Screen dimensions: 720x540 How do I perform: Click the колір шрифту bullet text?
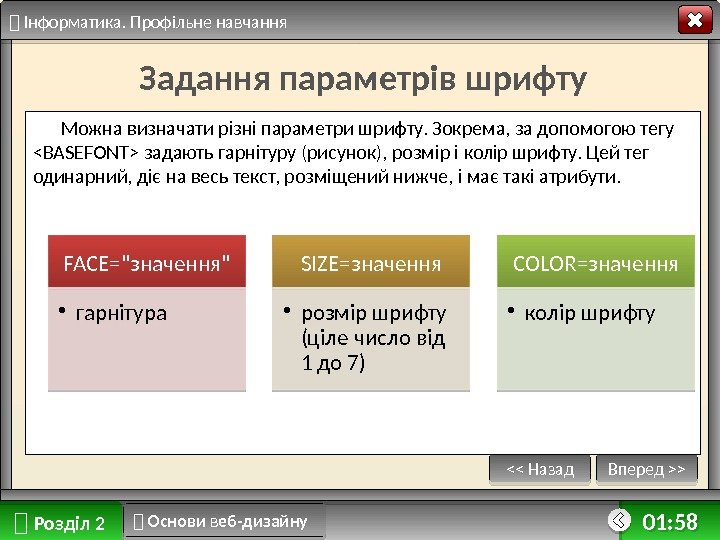coord(590,314)
